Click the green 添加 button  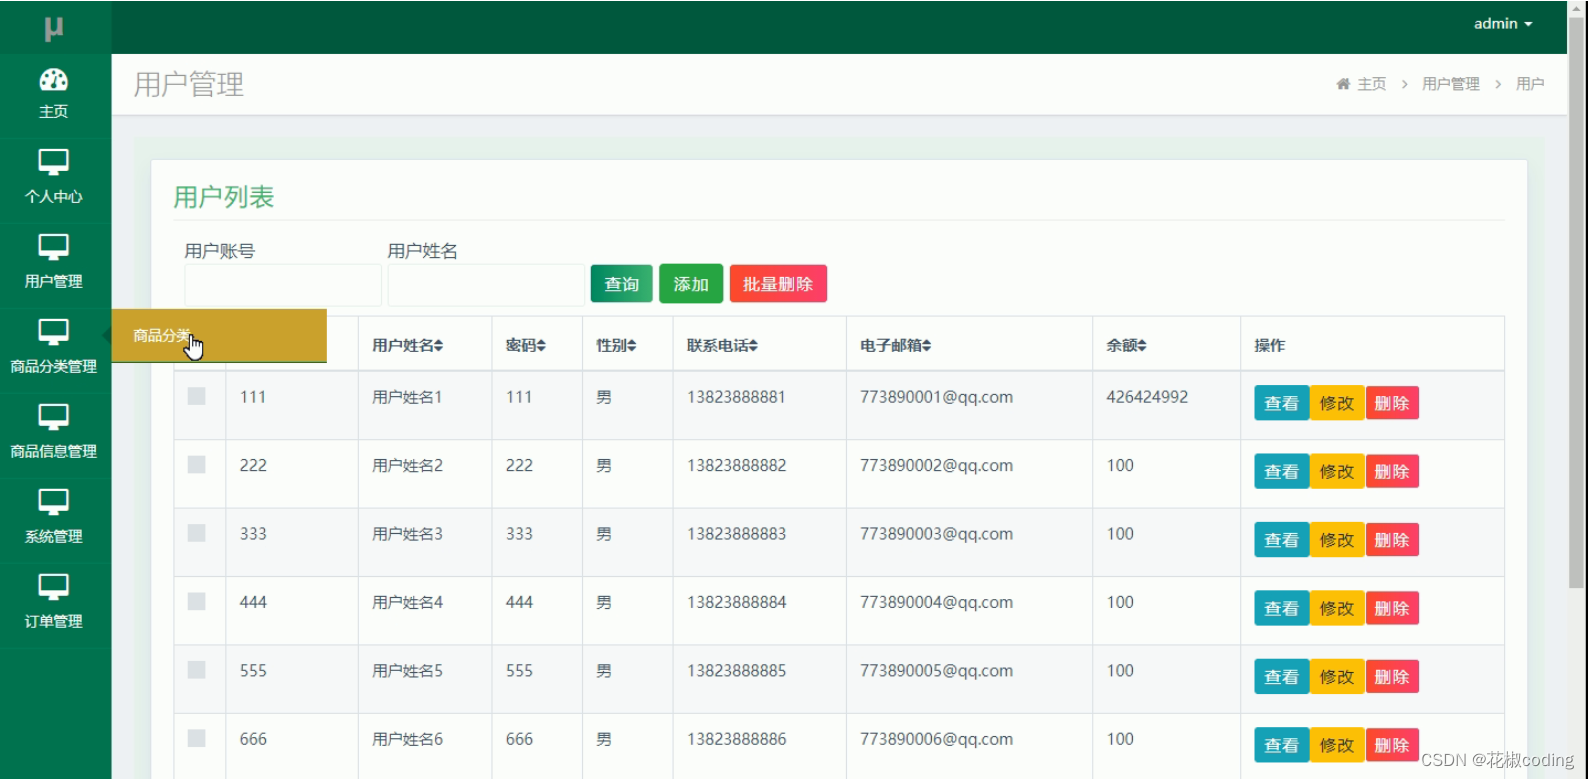tap(691, 284)
